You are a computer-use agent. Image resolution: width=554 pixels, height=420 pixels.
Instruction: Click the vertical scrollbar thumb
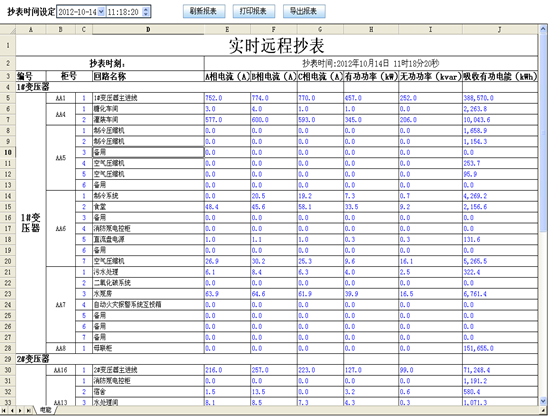tap(543, 132)
